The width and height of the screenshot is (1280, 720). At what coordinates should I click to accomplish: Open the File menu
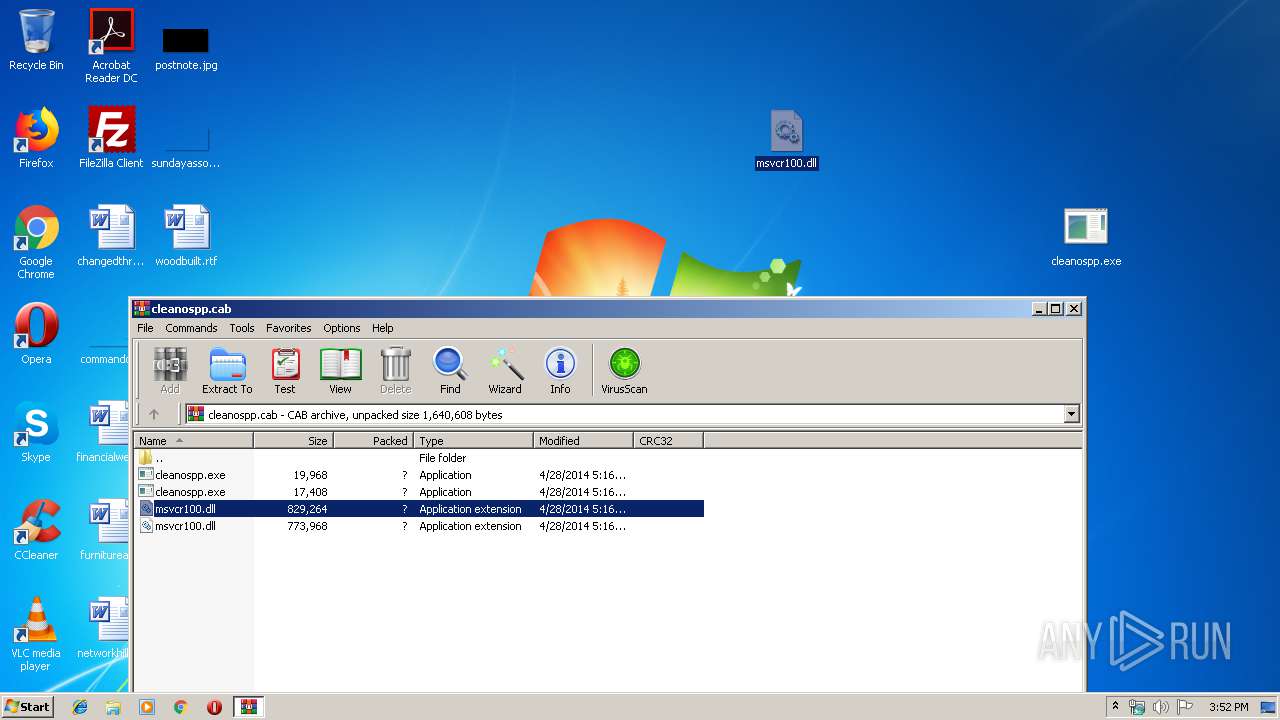(145, 328)
